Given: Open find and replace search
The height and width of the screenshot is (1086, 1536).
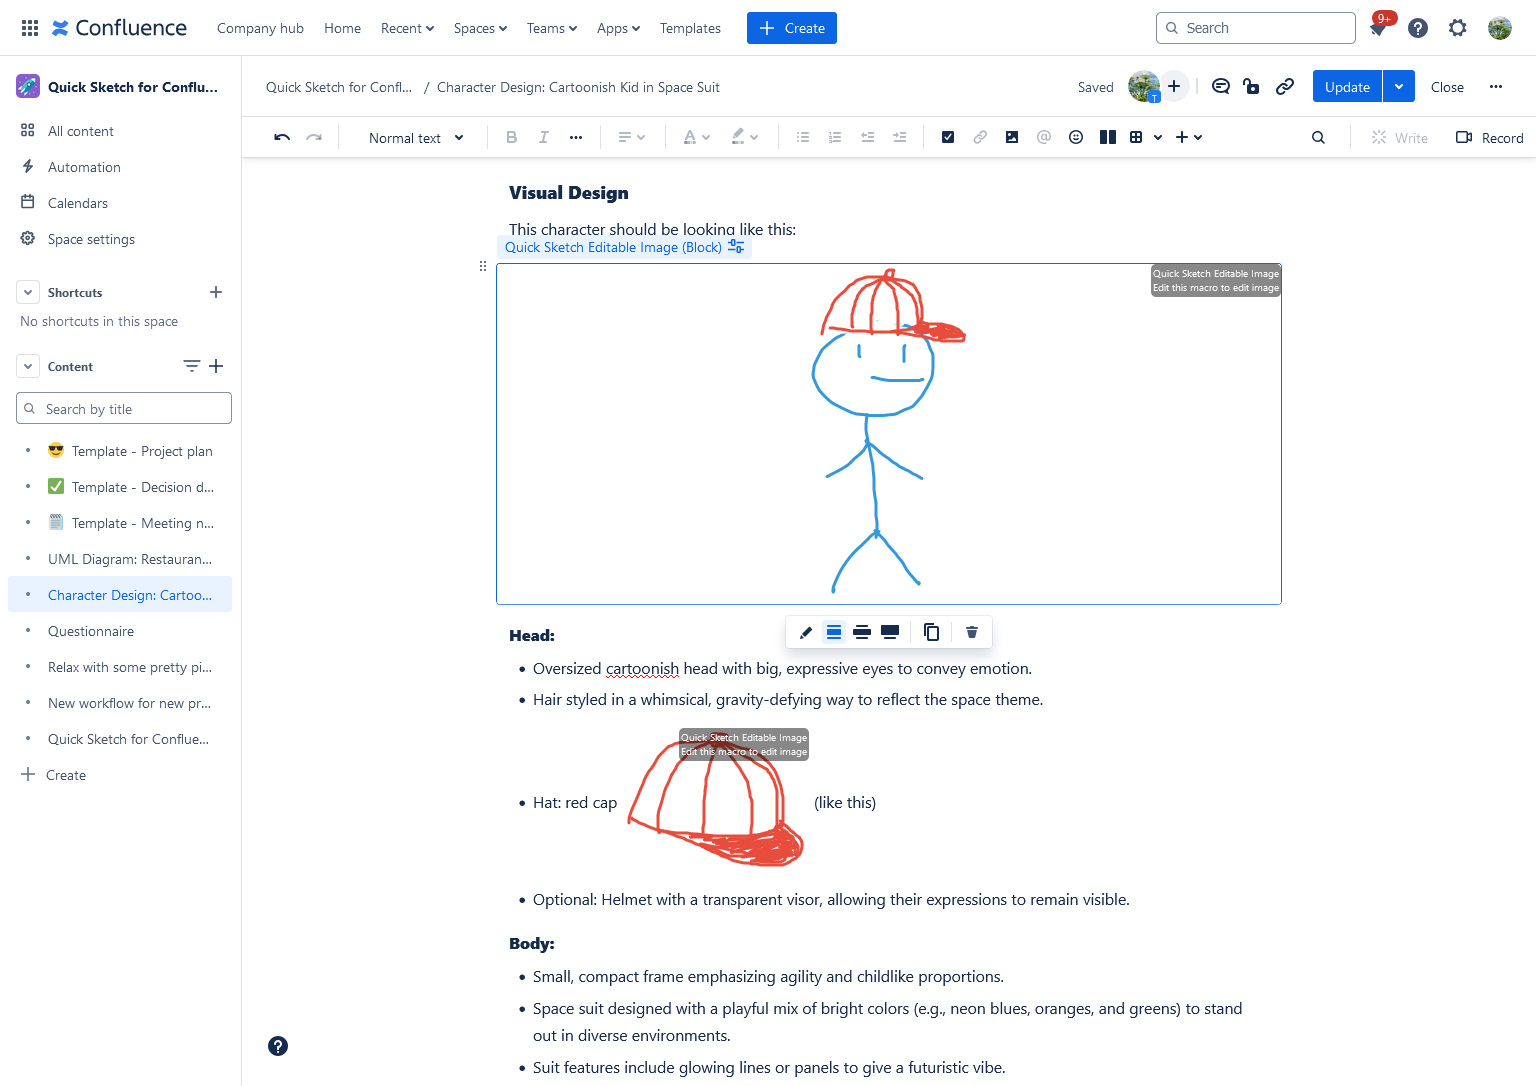Looking at the screenshot, I should [x=1318, y=137].
